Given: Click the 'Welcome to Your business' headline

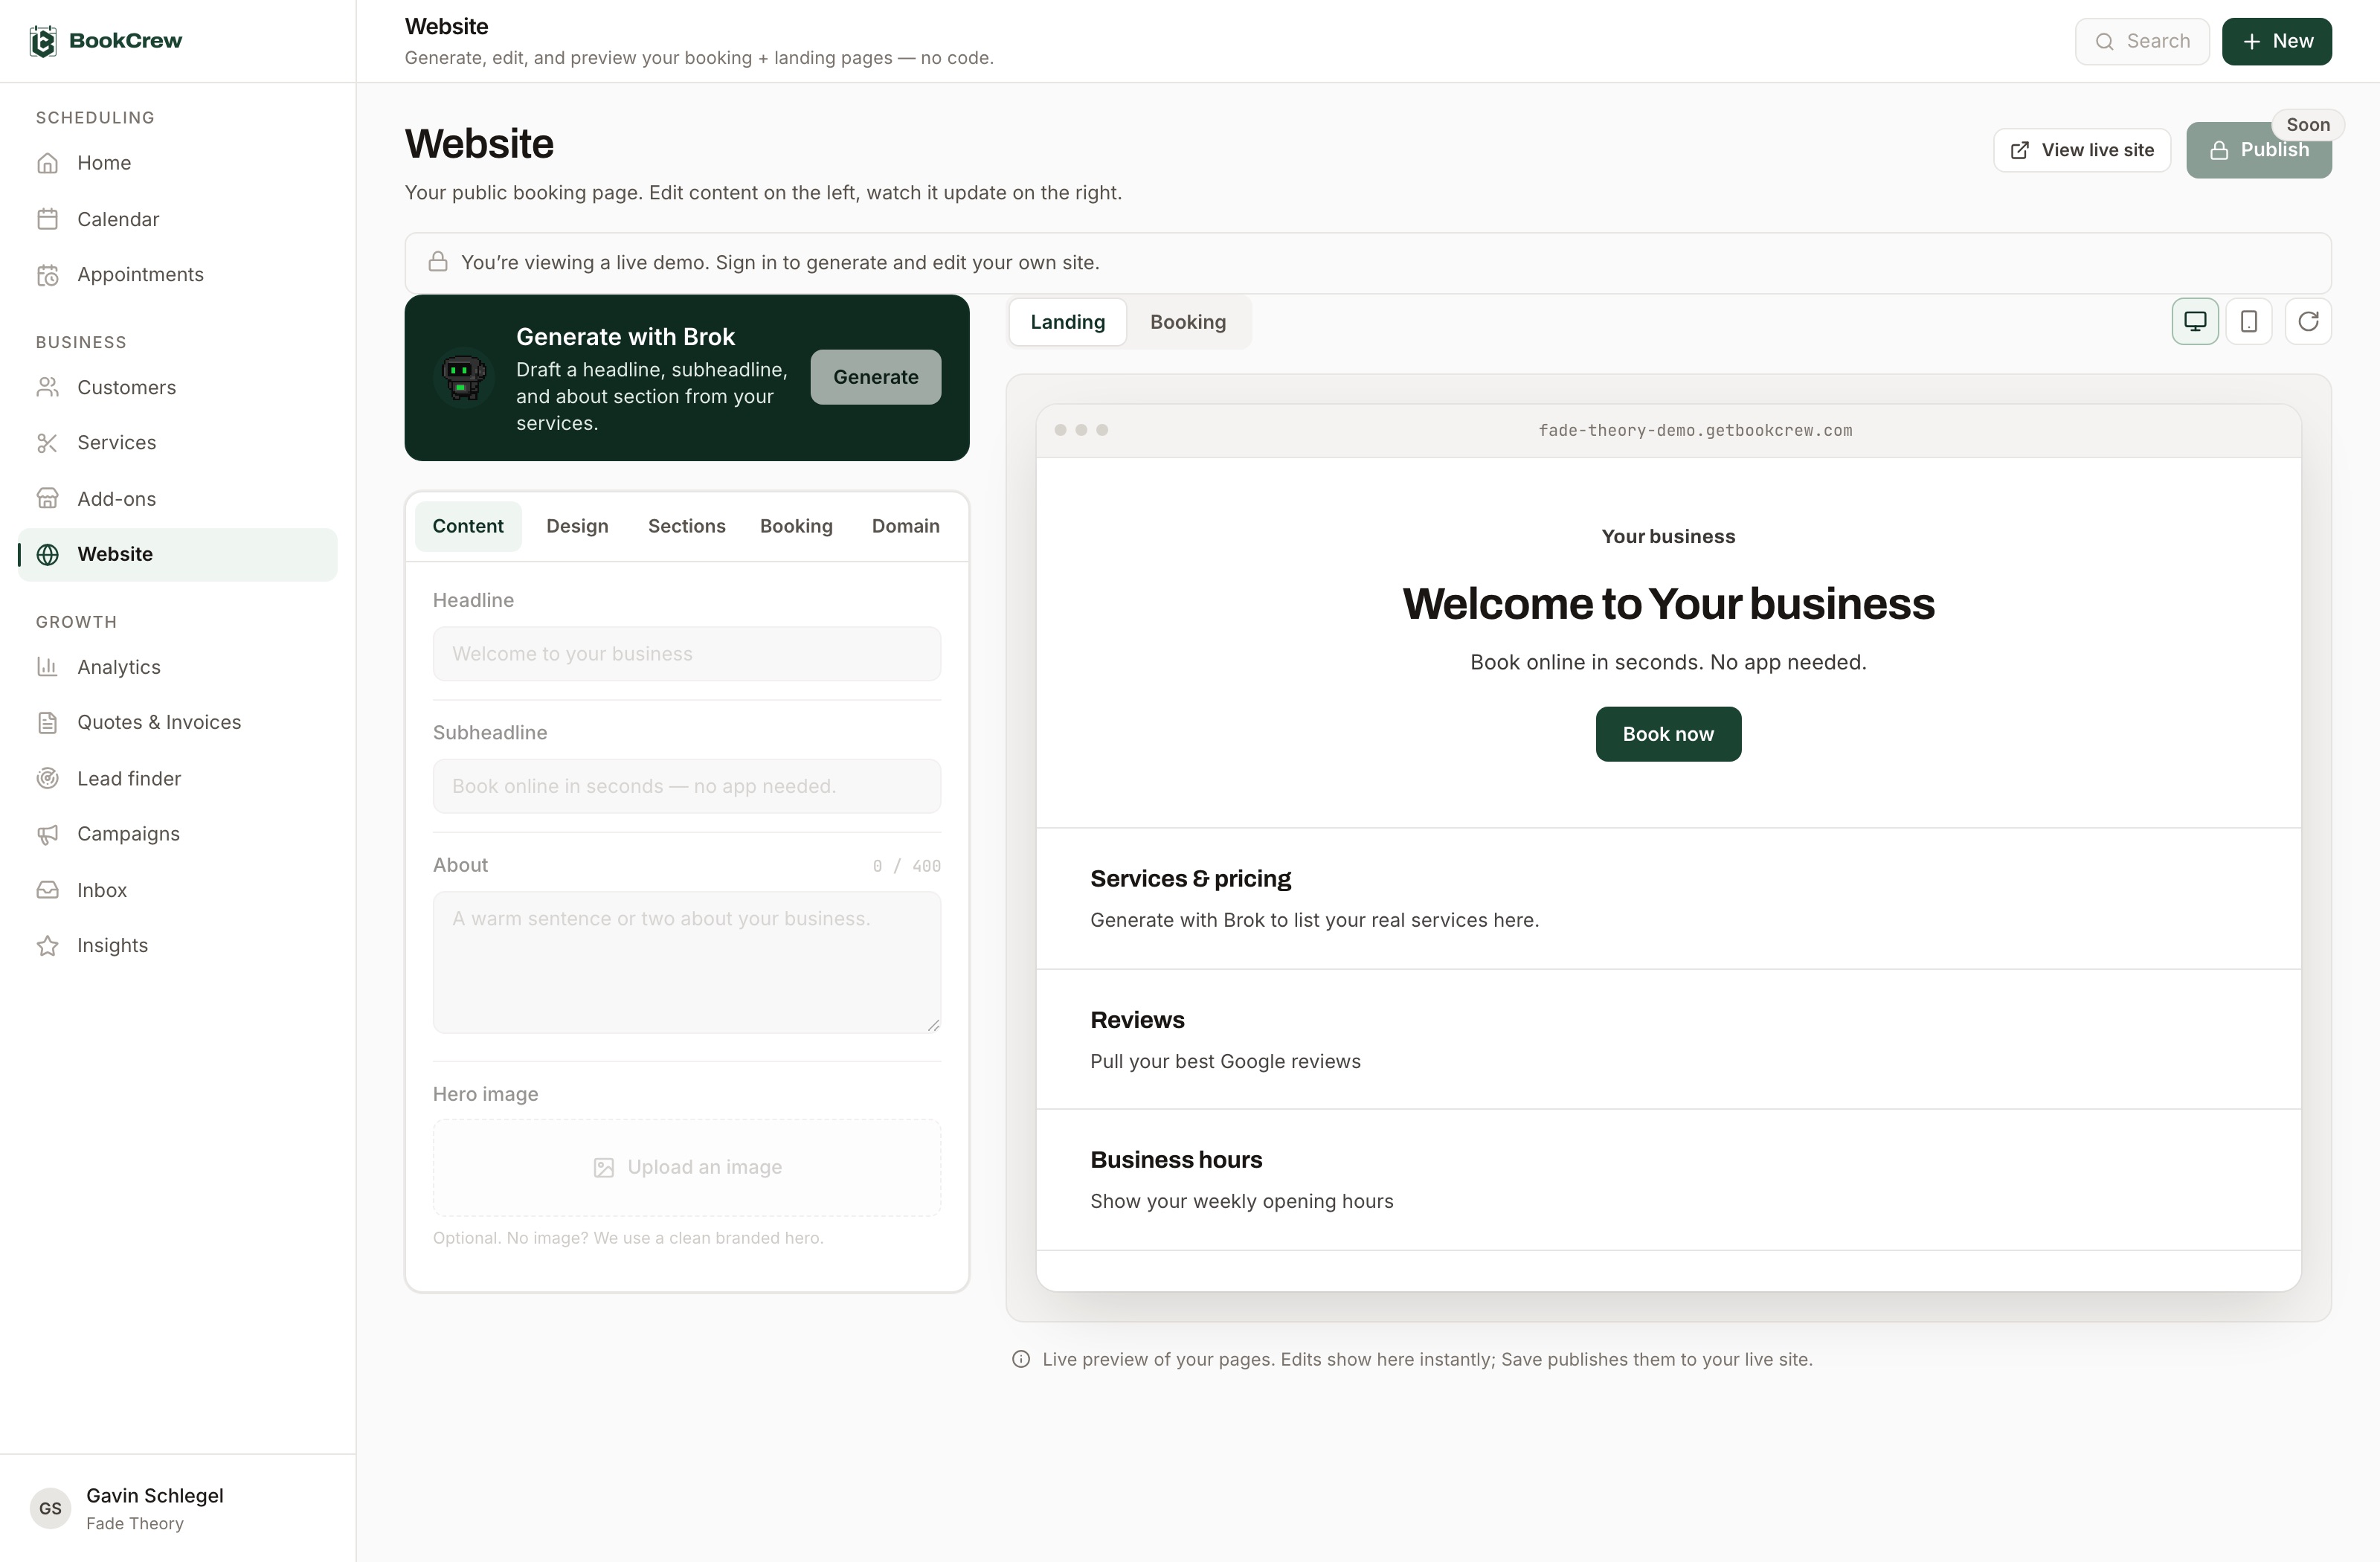Looking at the screenshot, I should tap(1668, 604).
